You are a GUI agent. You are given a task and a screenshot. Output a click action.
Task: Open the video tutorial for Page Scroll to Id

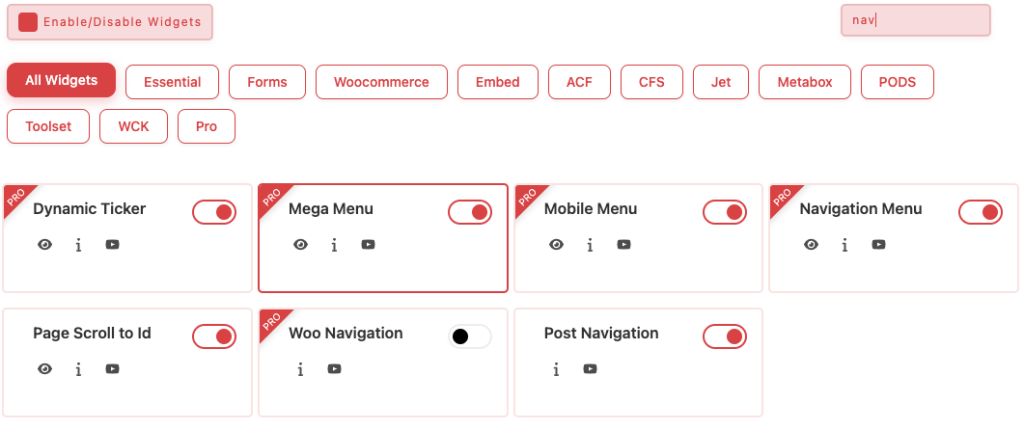(x=112, y=369)
